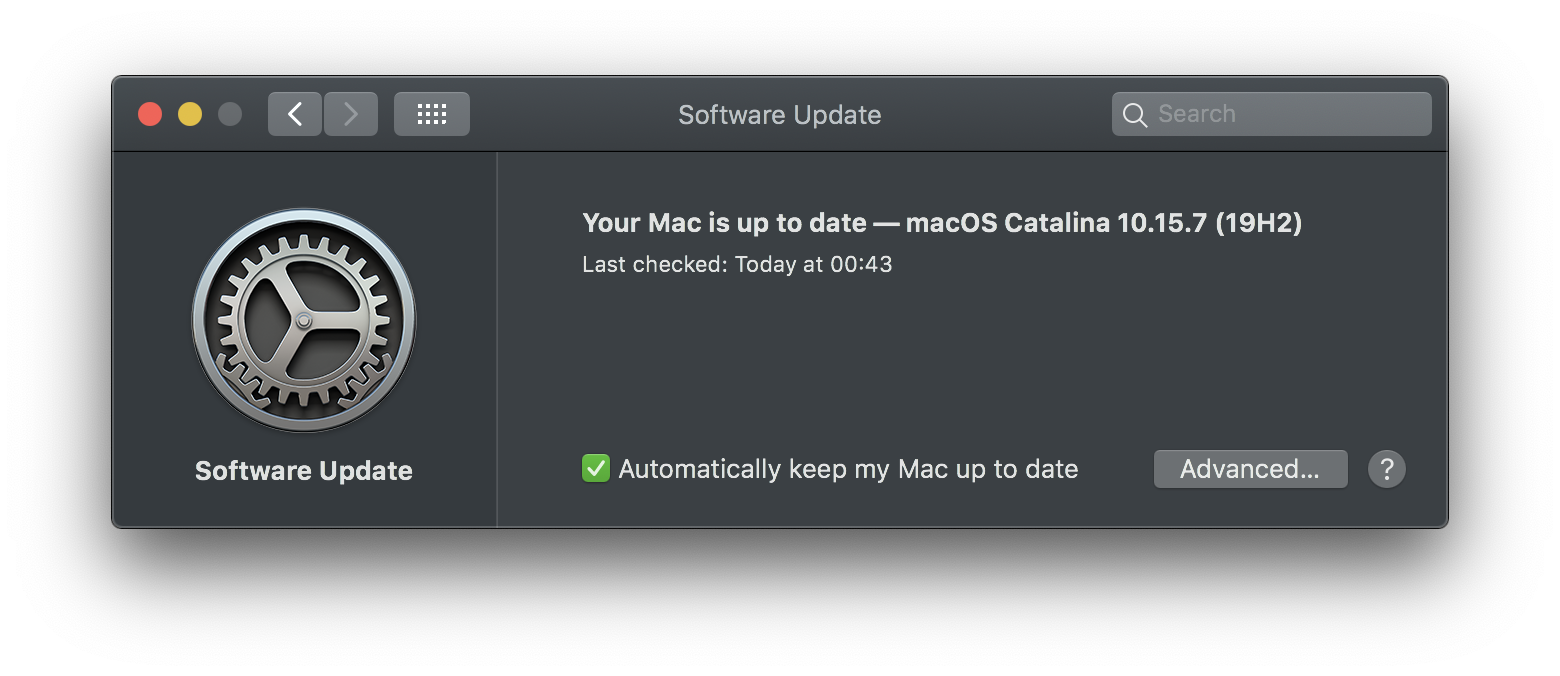Click the gray disabled zoom window button
The width and height of the screenshot is (1560, 676).
pyautogui.click(x=230, y=114)
